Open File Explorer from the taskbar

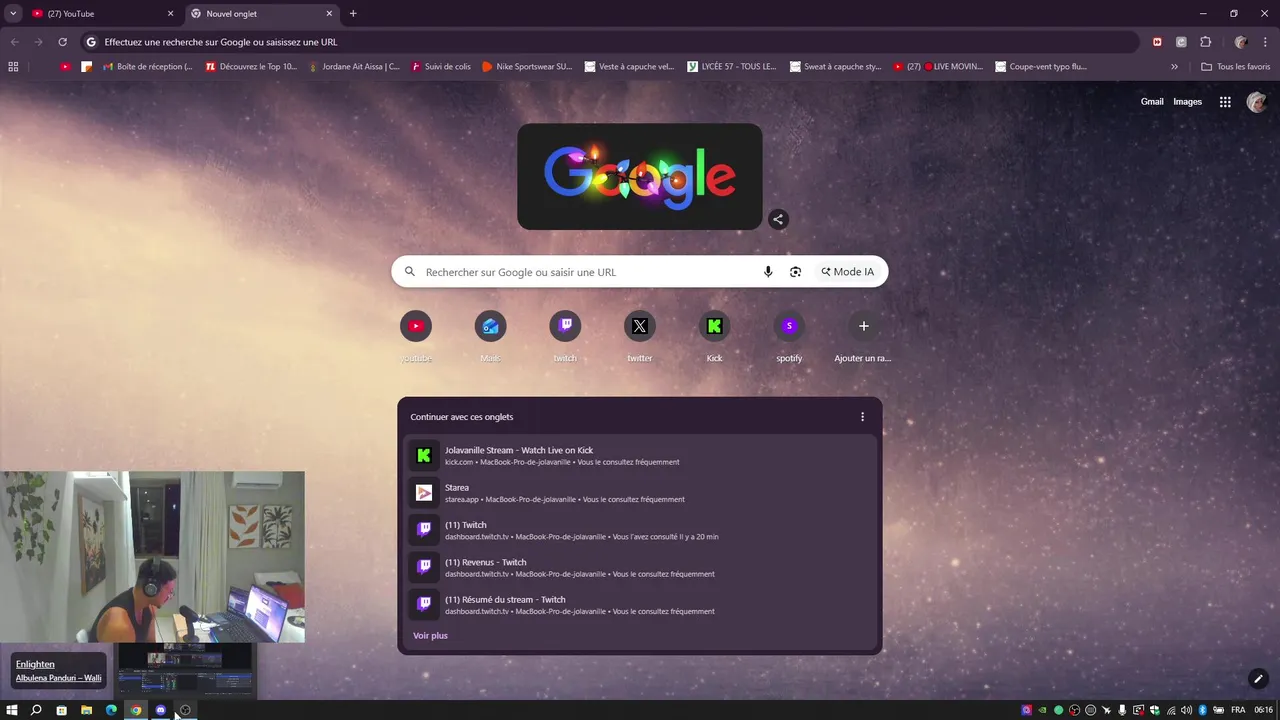(86, 710)
